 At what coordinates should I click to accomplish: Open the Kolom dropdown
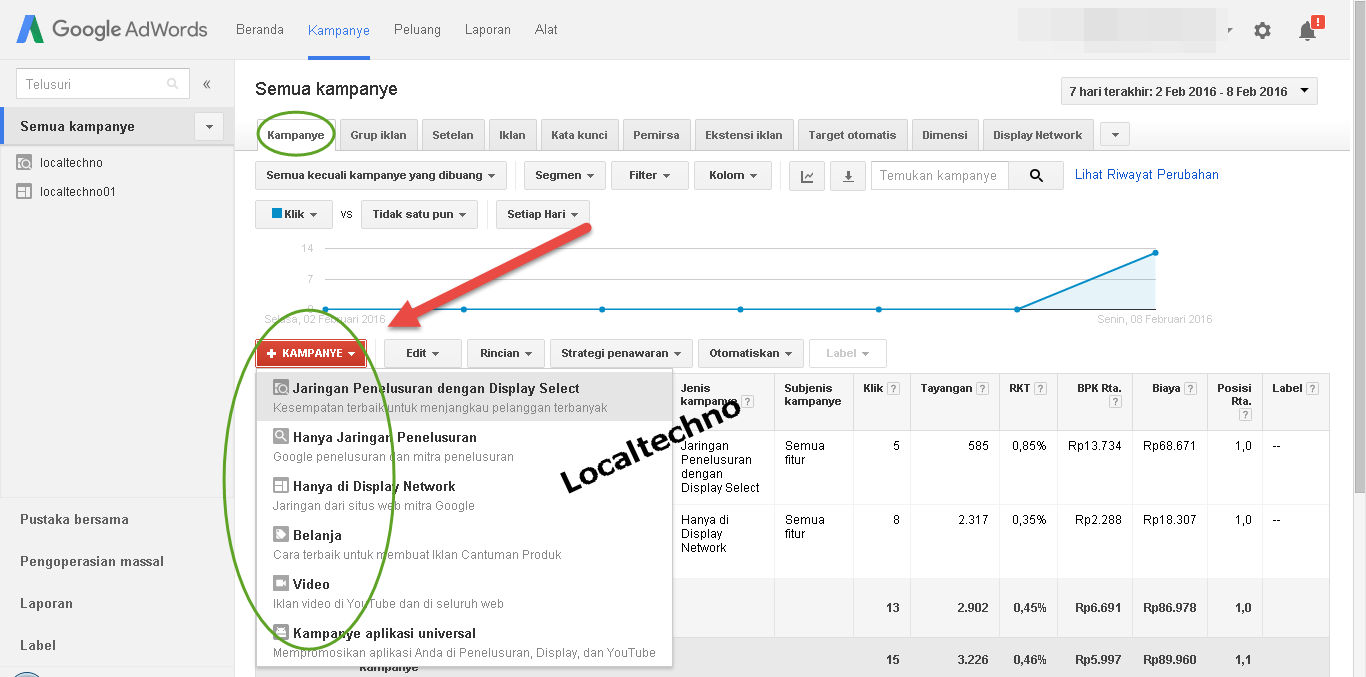(733, 175)
